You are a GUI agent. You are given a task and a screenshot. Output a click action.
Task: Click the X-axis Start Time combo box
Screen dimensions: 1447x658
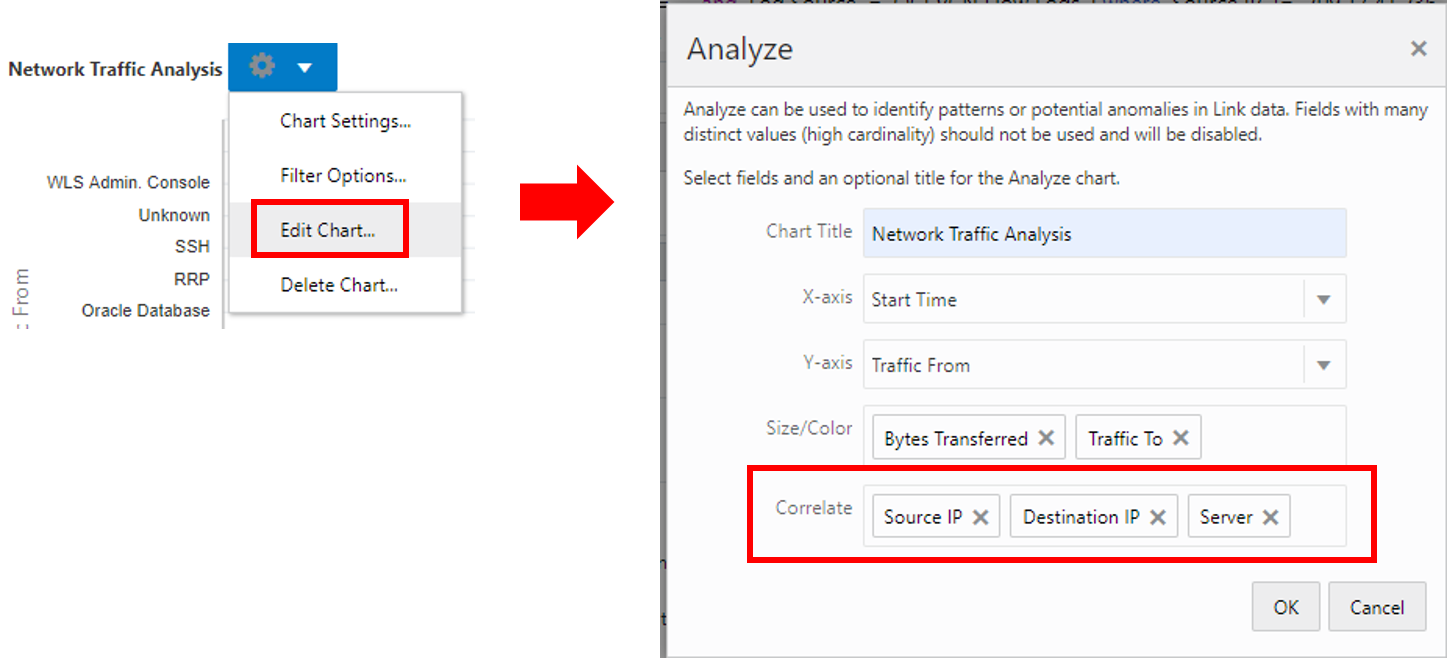click(x=1082, y=299)
